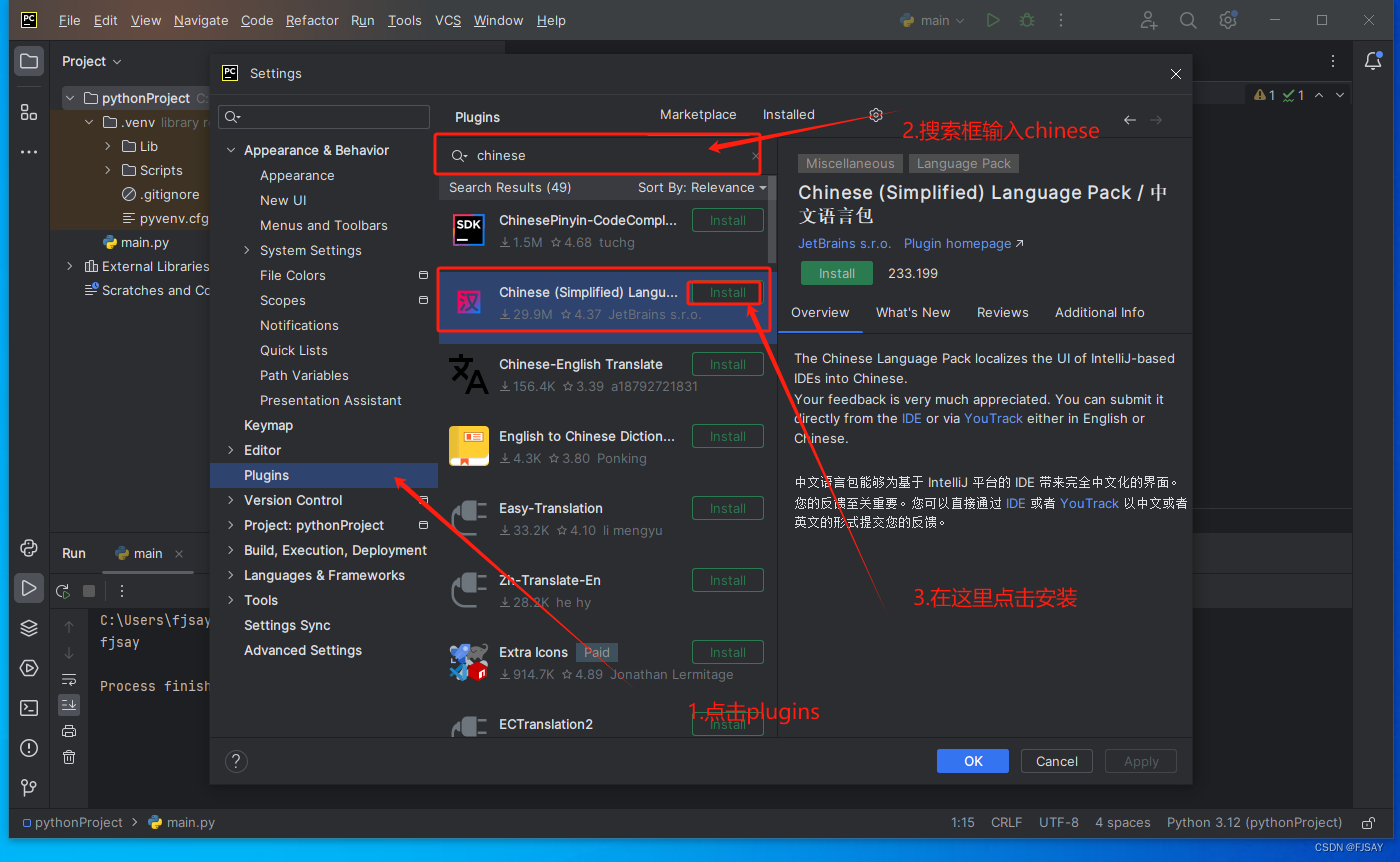Open the Problems tool icon
The width and height of the screenshot is (1400, 862).
(29, 748)
